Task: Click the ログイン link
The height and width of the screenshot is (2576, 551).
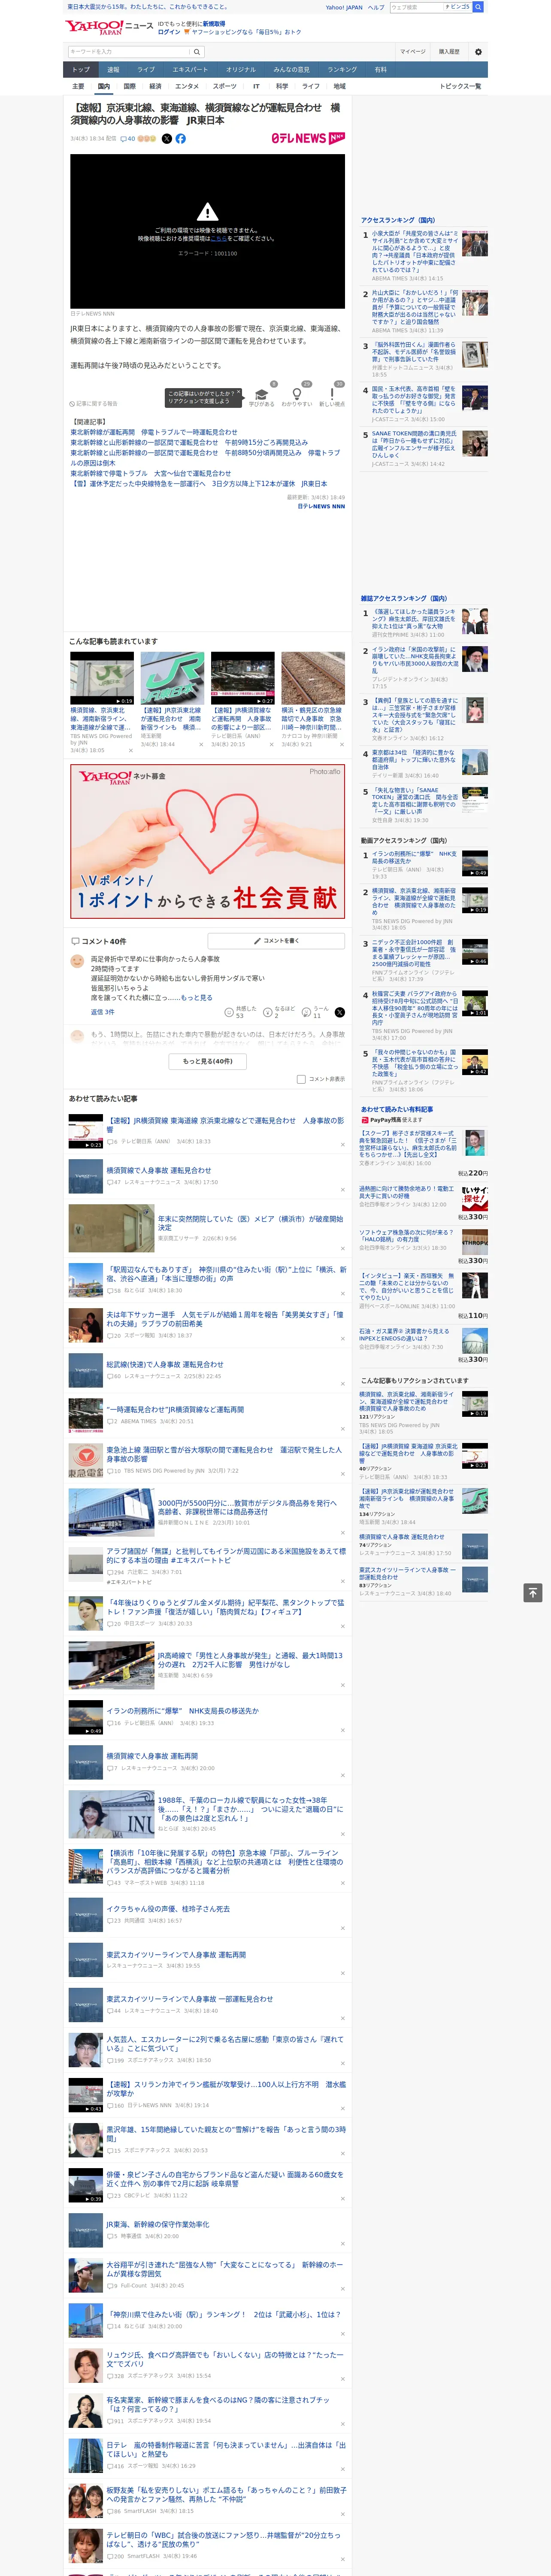Action: pyautogui.click(x=169, y=32)
